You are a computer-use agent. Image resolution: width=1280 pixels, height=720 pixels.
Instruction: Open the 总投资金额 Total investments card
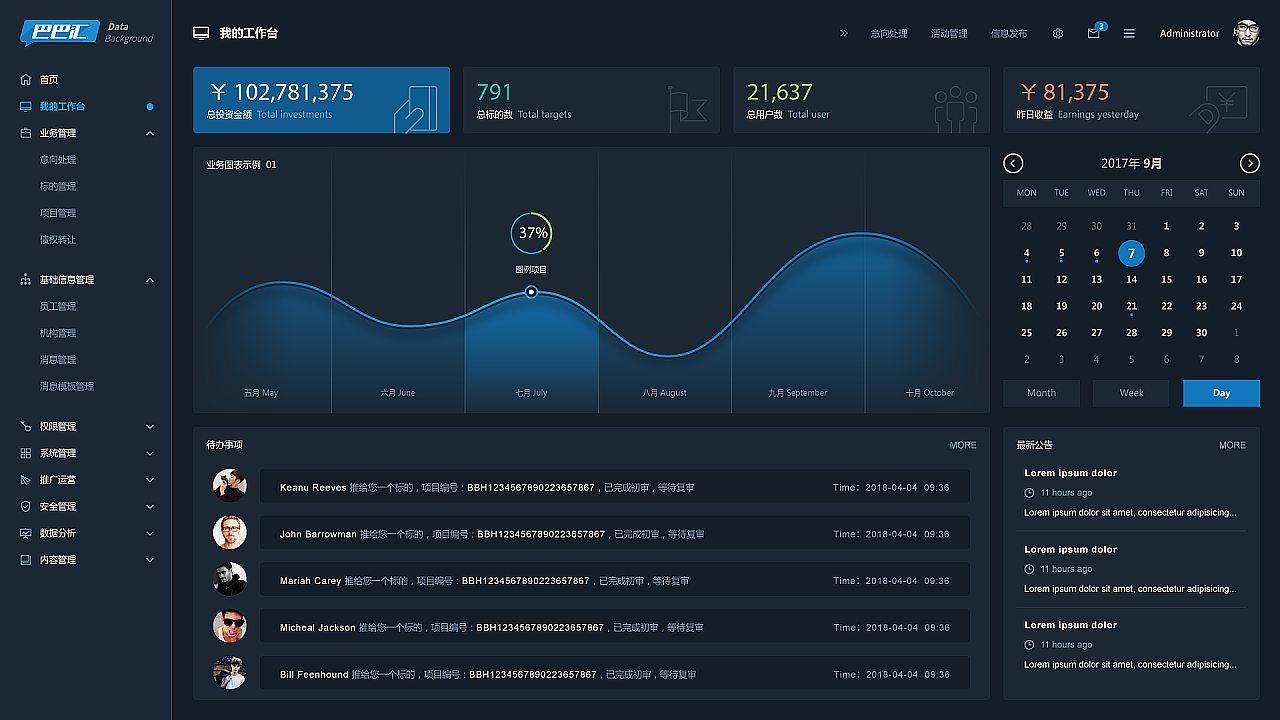[321, 100]
